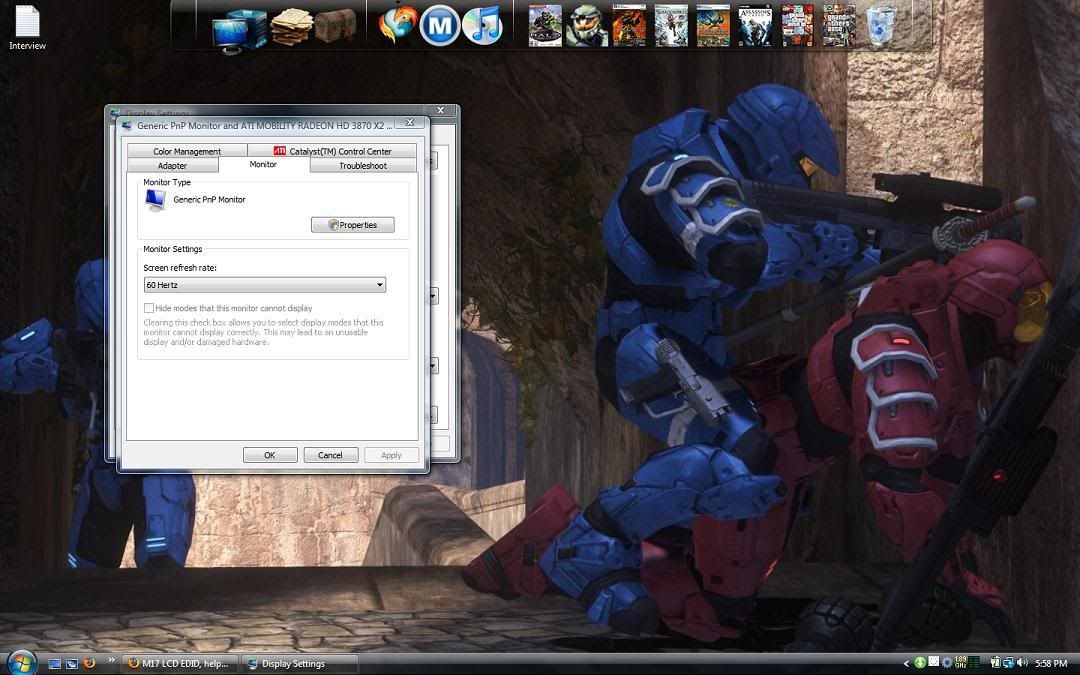This screenshot has height=675, width=1080.
Task: Switch to M17 LCD EDID taskbar window
Action: coord(180,664)
